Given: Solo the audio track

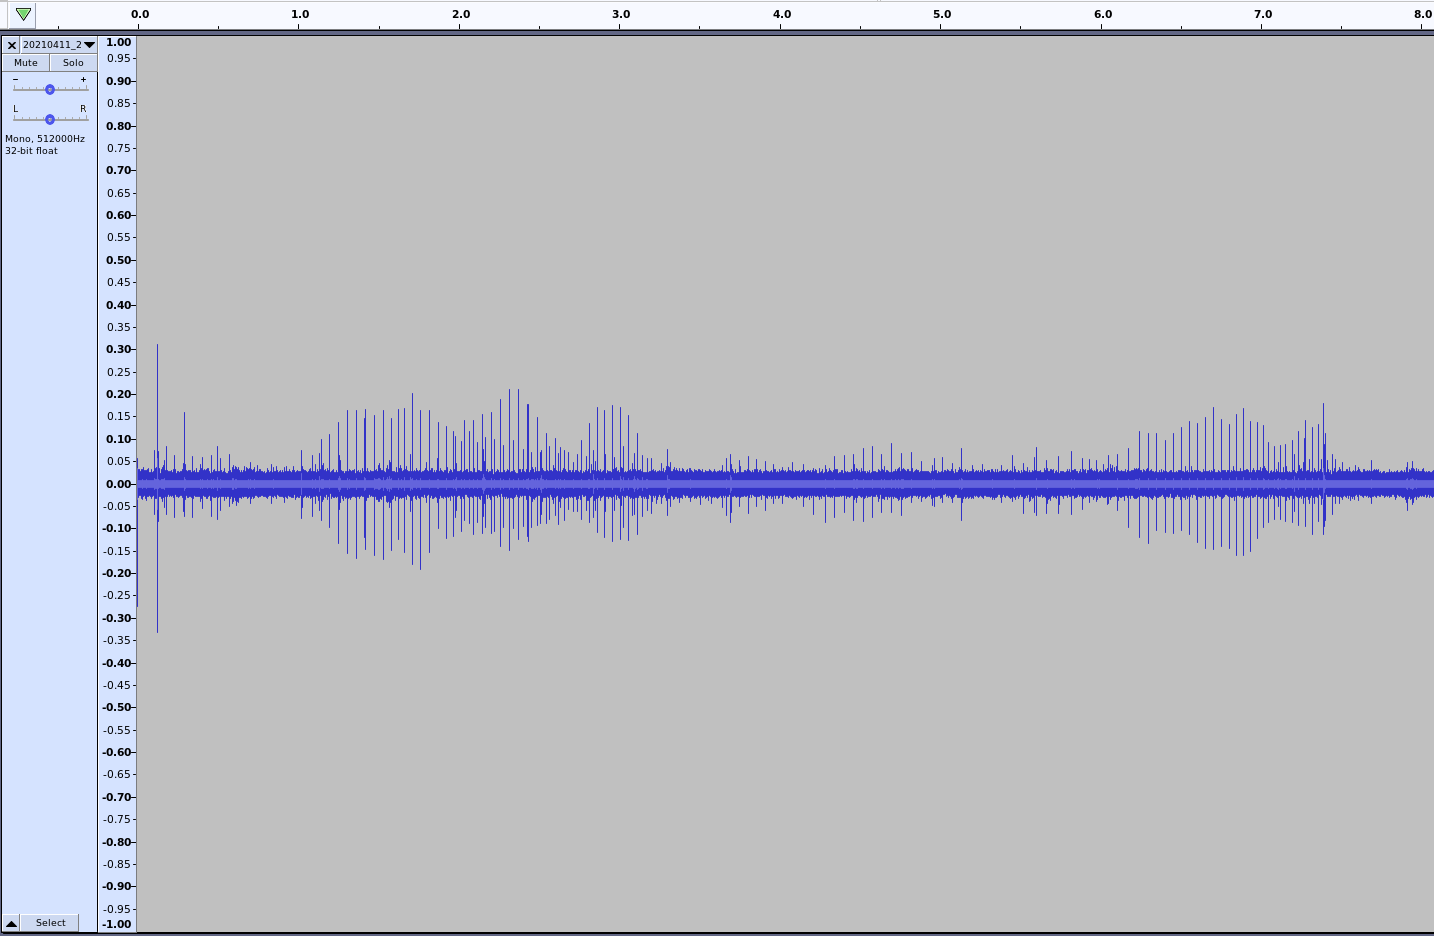Looking at the screenshot, I should click(73, 62).
